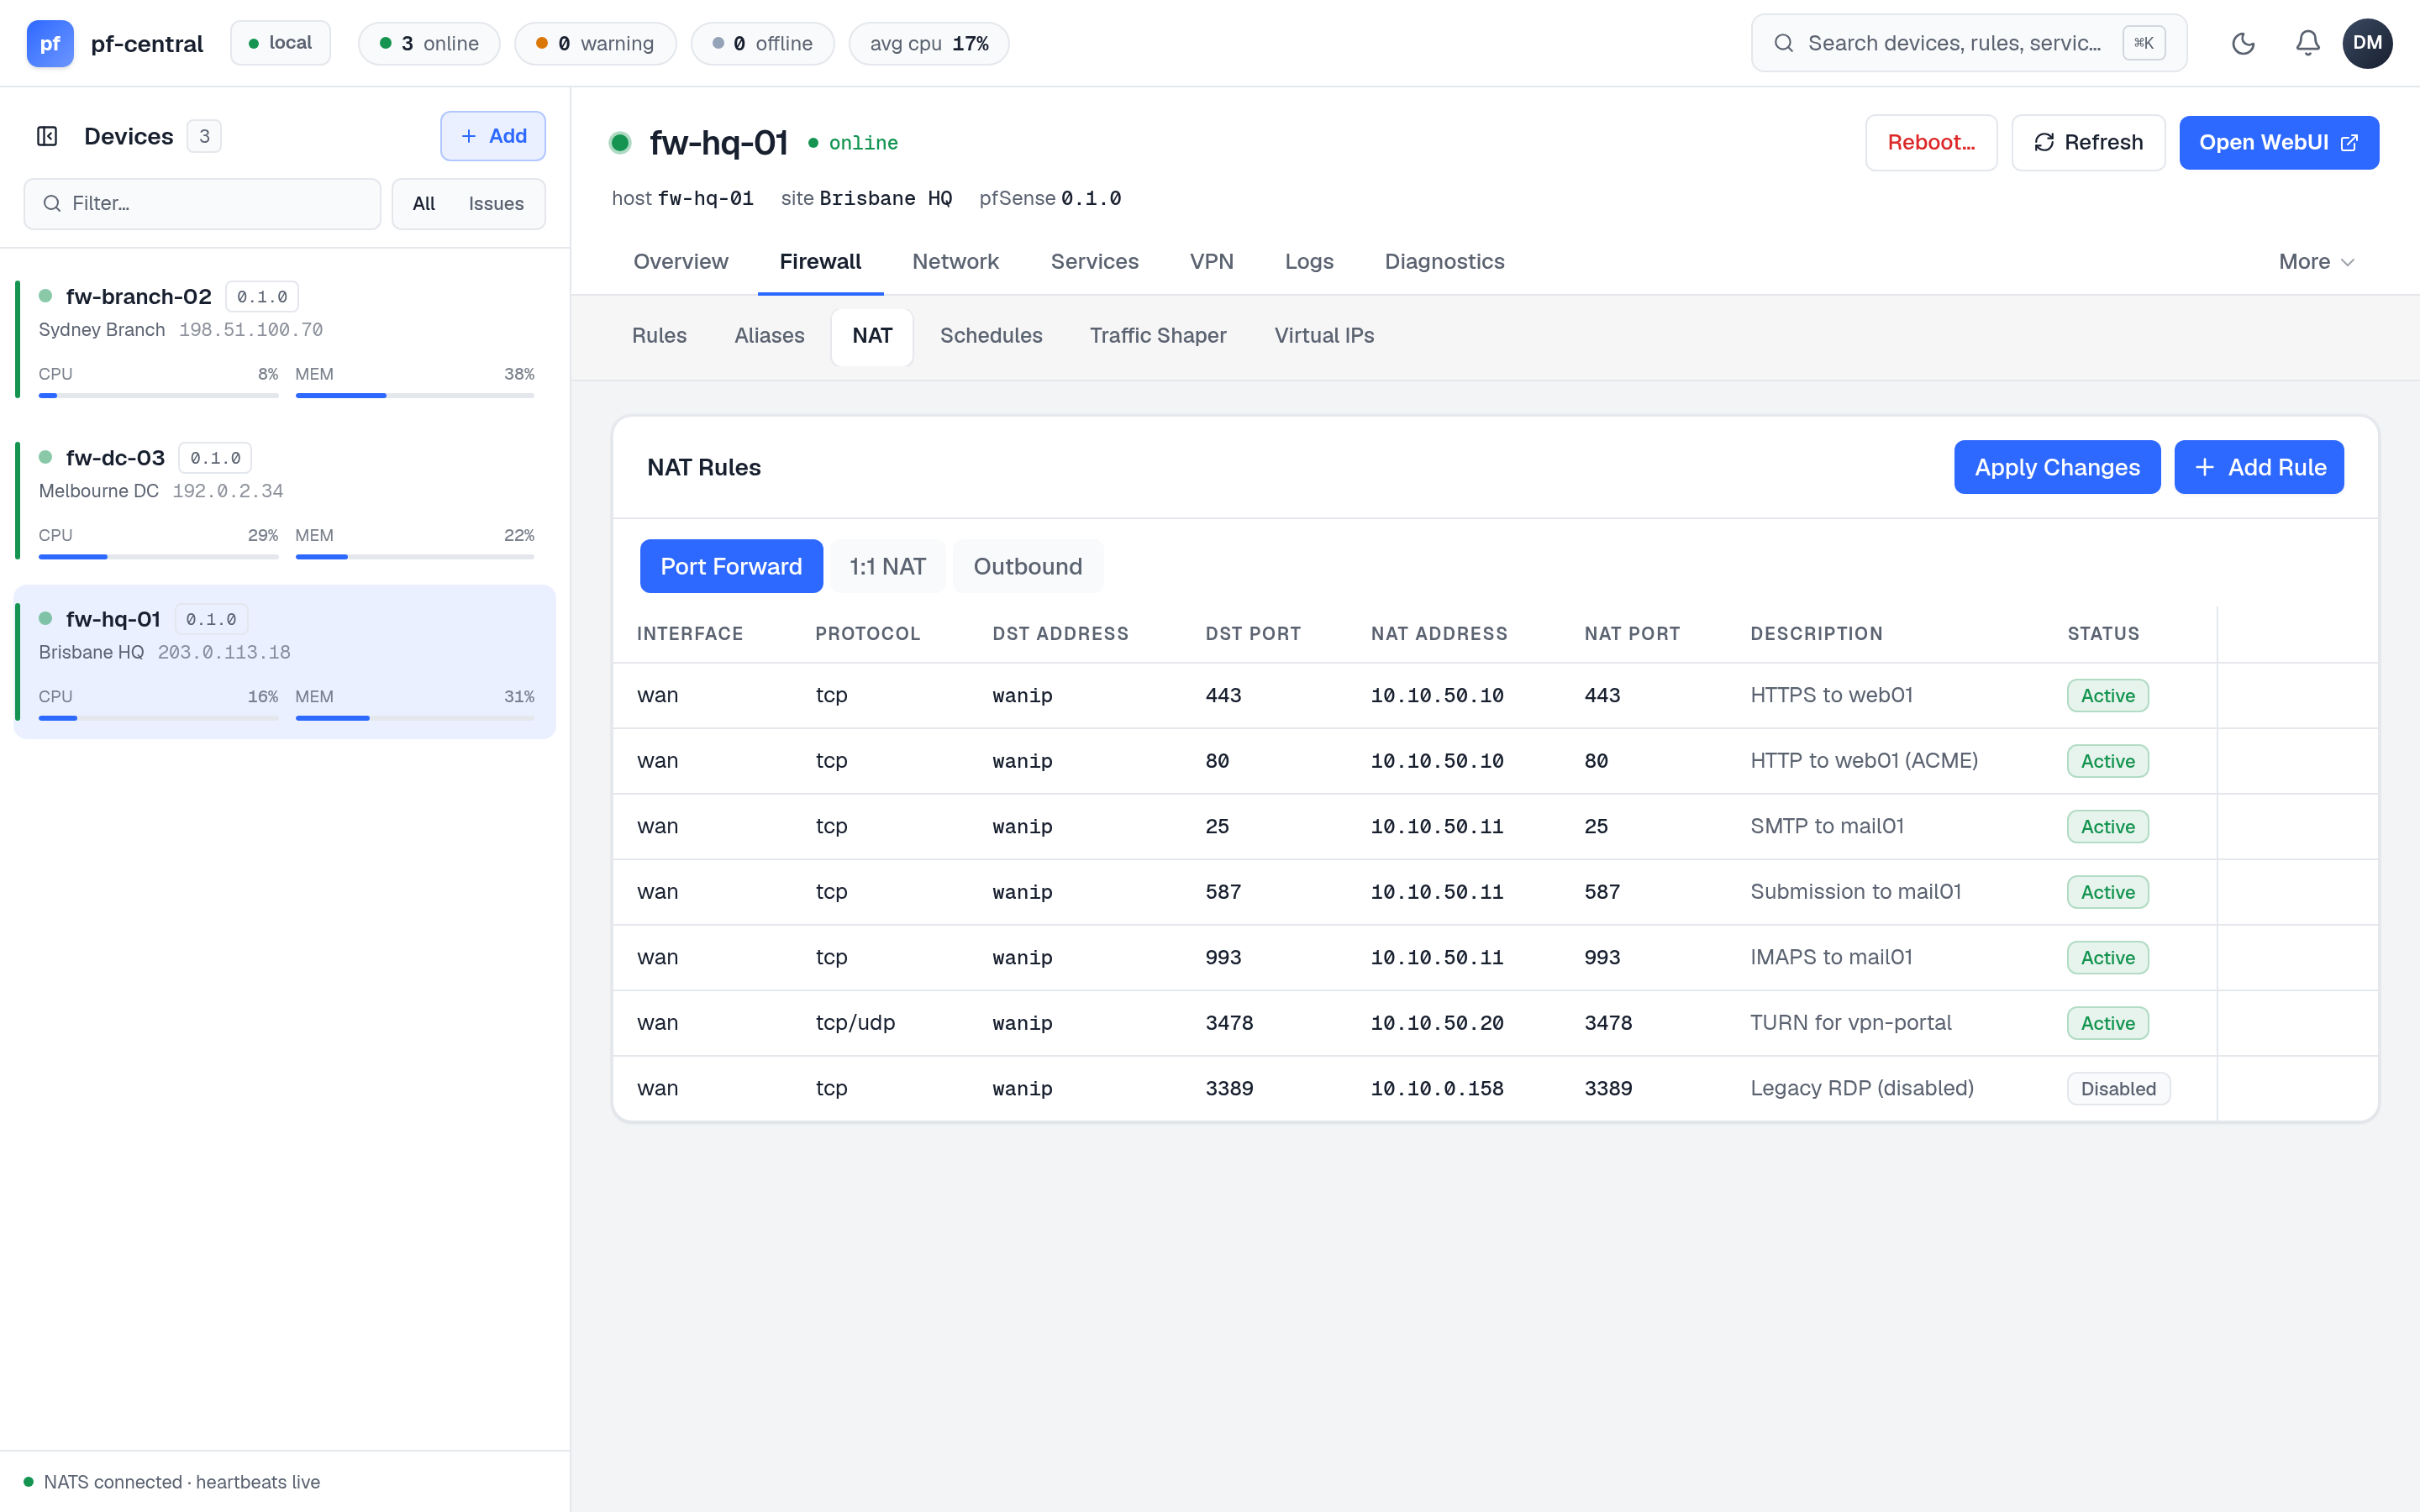Click the '3 online' status chip
Viewport: 2420px width, 1512px height.
429,43
